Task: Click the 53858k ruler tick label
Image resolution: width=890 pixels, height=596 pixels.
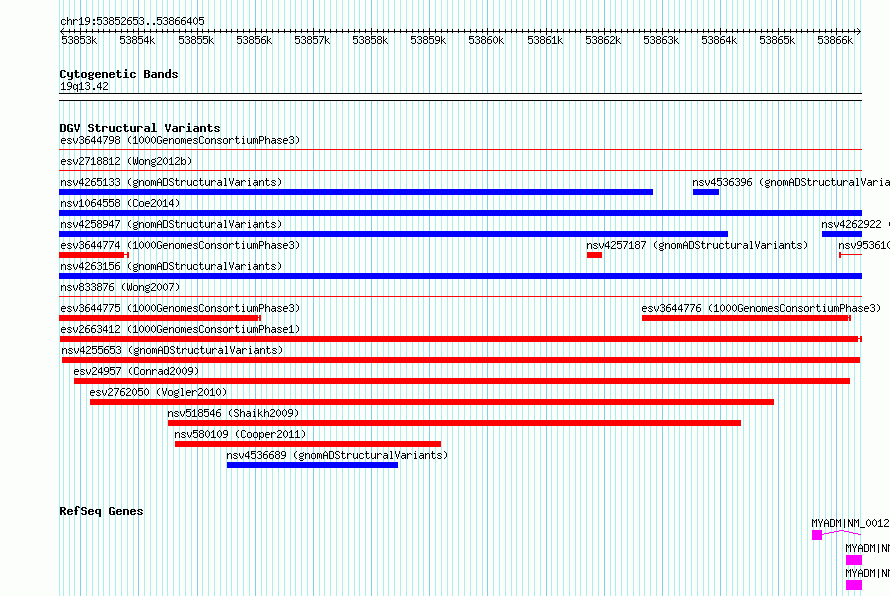Action: pyautogui.click(x=370, y=40)
